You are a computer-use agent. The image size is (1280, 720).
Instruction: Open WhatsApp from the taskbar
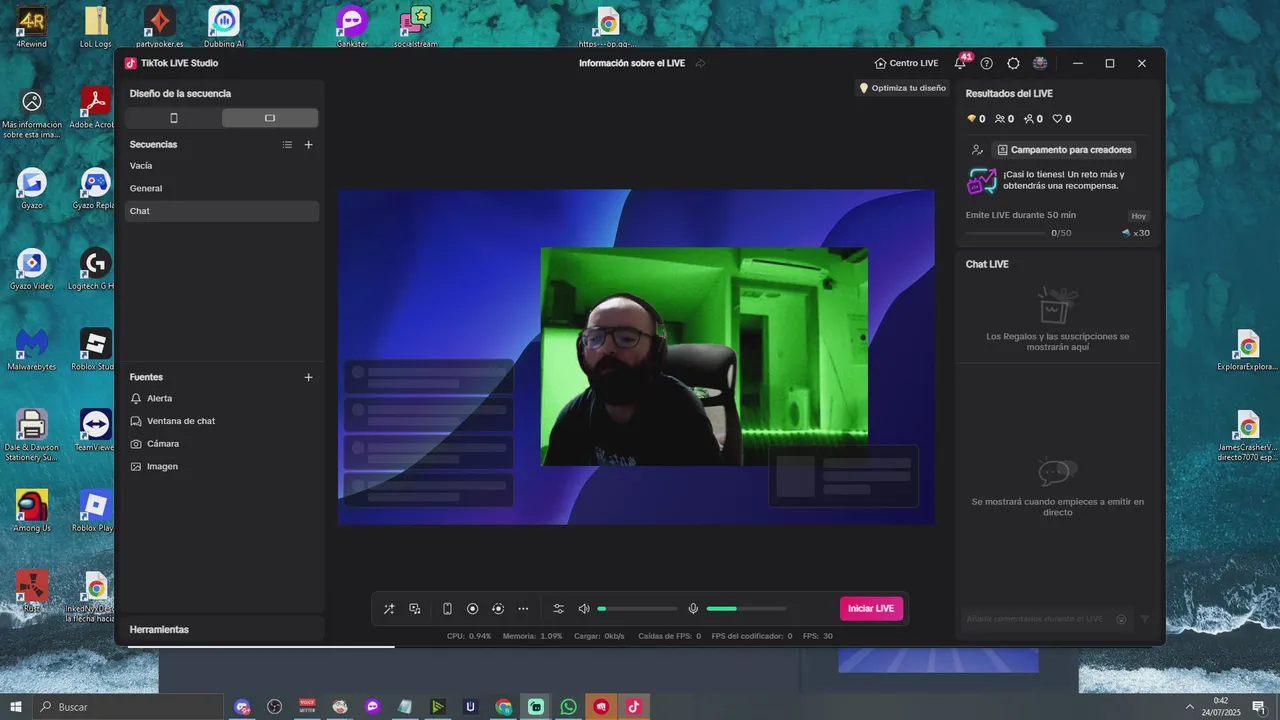tap(568, 707)
